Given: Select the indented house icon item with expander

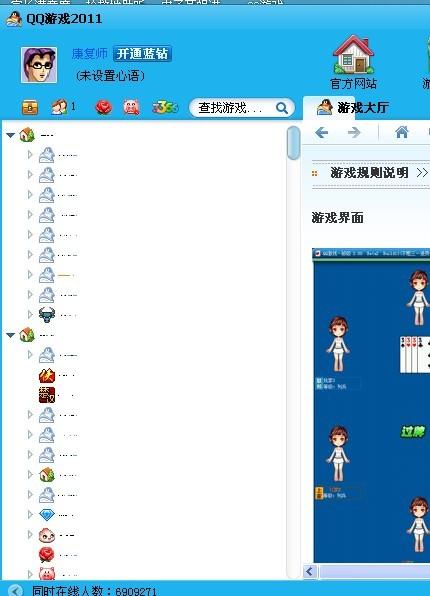Looking at the screenshot, I should point(47,475).
